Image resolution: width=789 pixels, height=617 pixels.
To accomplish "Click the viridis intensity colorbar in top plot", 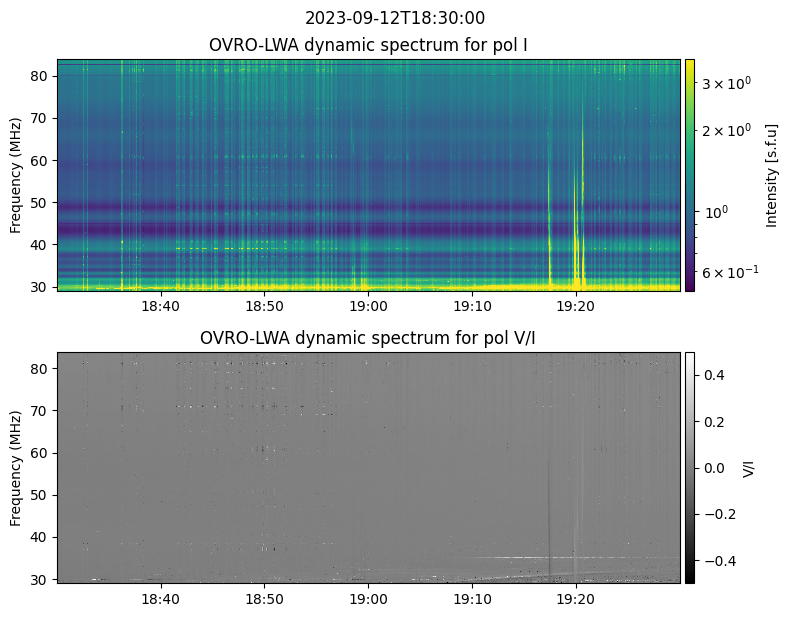I will (689, 175).
